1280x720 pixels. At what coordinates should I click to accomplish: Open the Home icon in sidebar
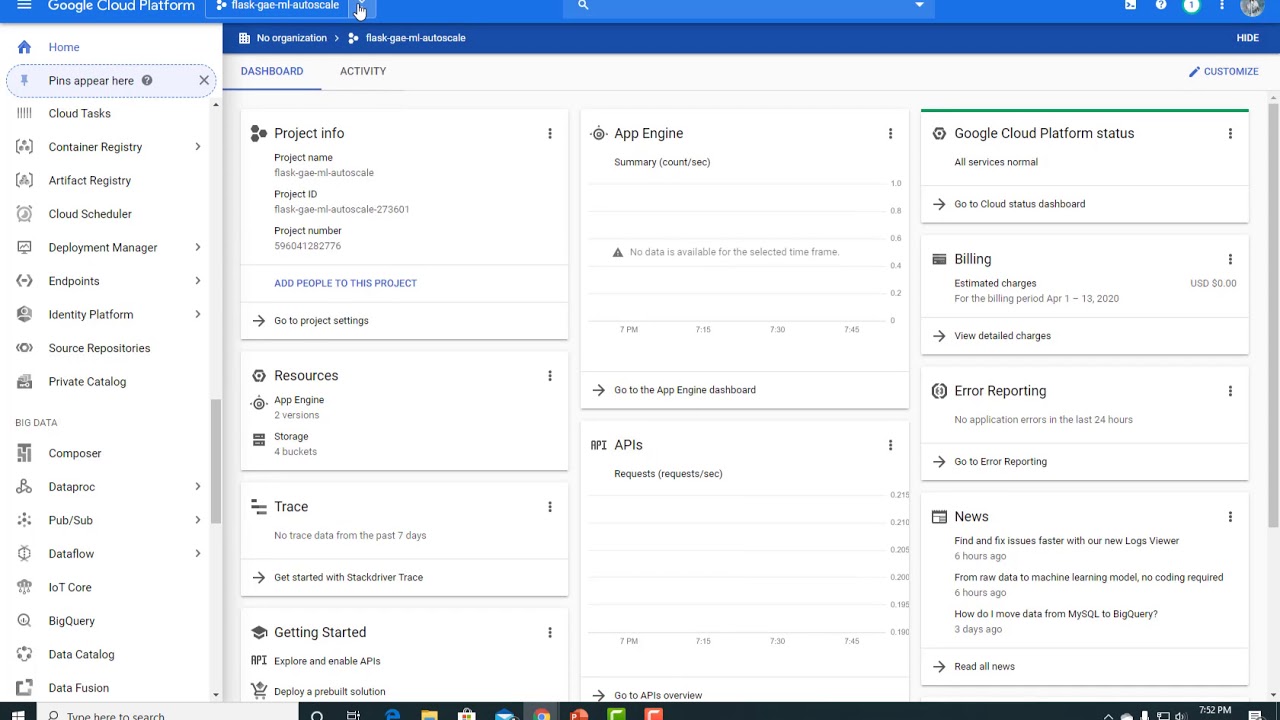(24, 47)
